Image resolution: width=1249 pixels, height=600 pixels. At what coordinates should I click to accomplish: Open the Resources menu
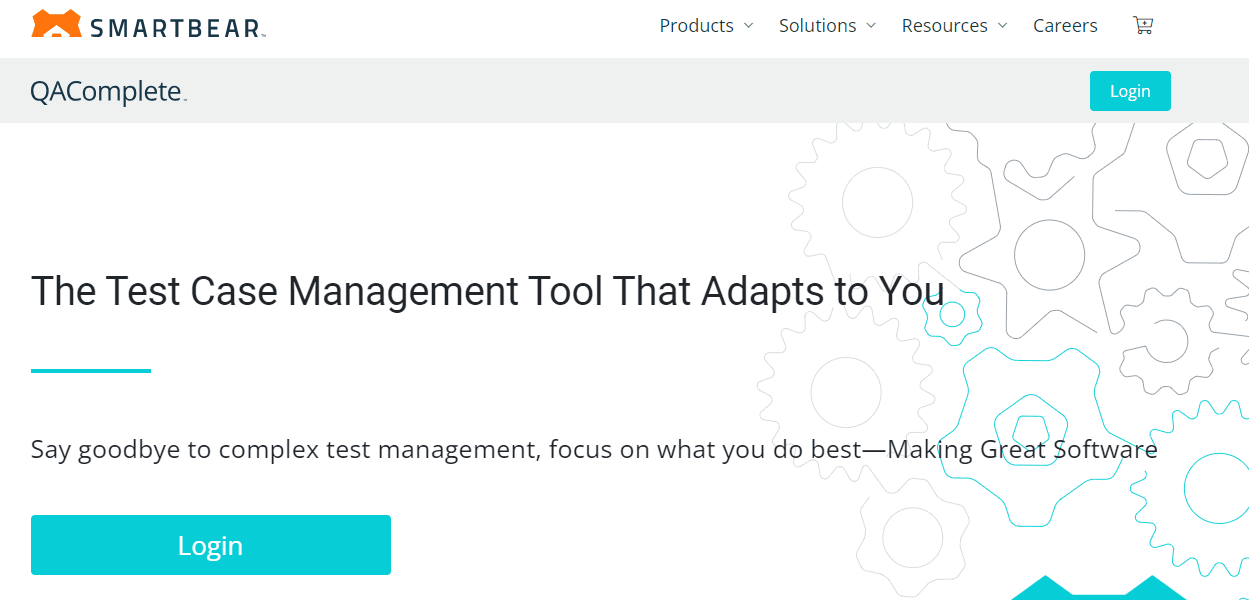tap(944, 26)
